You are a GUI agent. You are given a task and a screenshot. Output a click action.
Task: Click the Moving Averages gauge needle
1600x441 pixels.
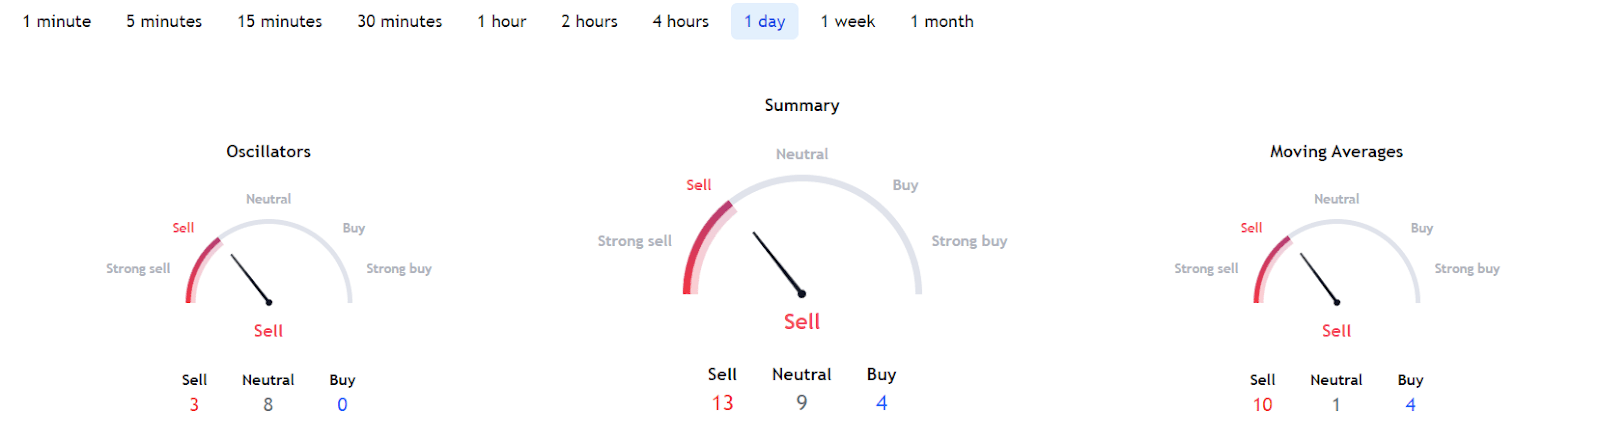click(1319, 279)
